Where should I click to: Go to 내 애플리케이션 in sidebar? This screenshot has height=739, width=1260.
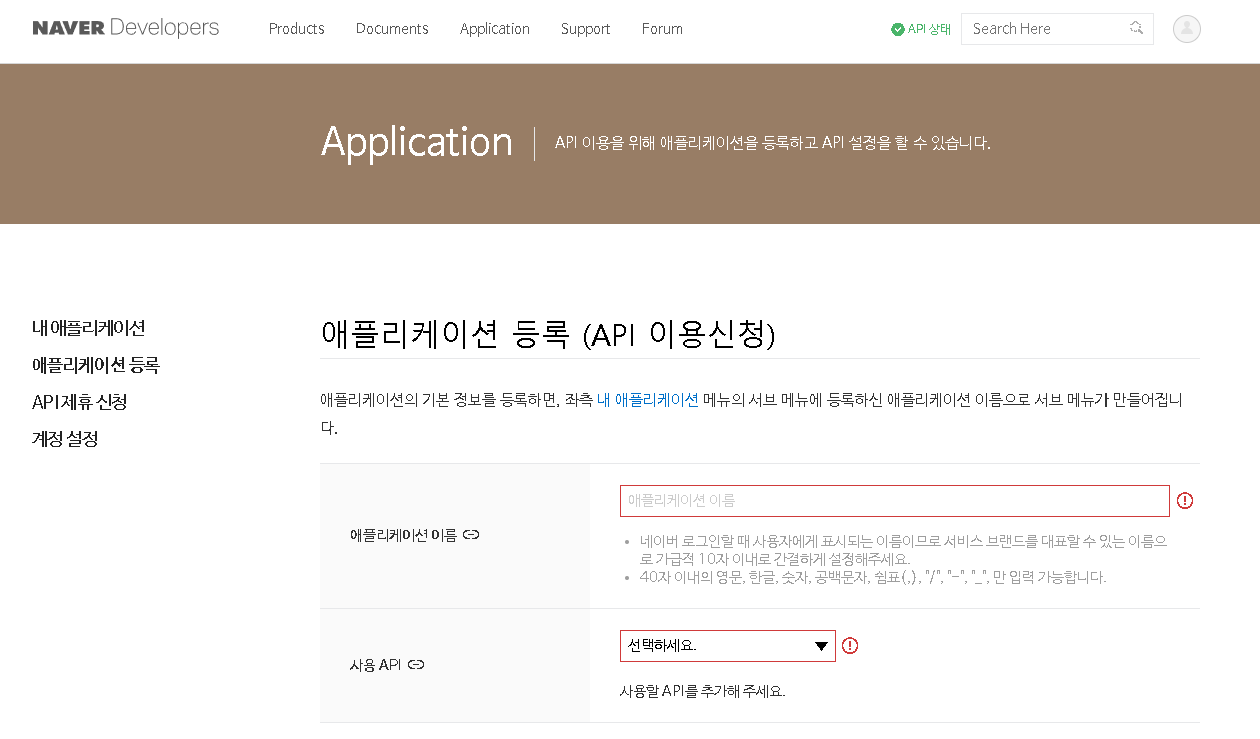point(89,328)
